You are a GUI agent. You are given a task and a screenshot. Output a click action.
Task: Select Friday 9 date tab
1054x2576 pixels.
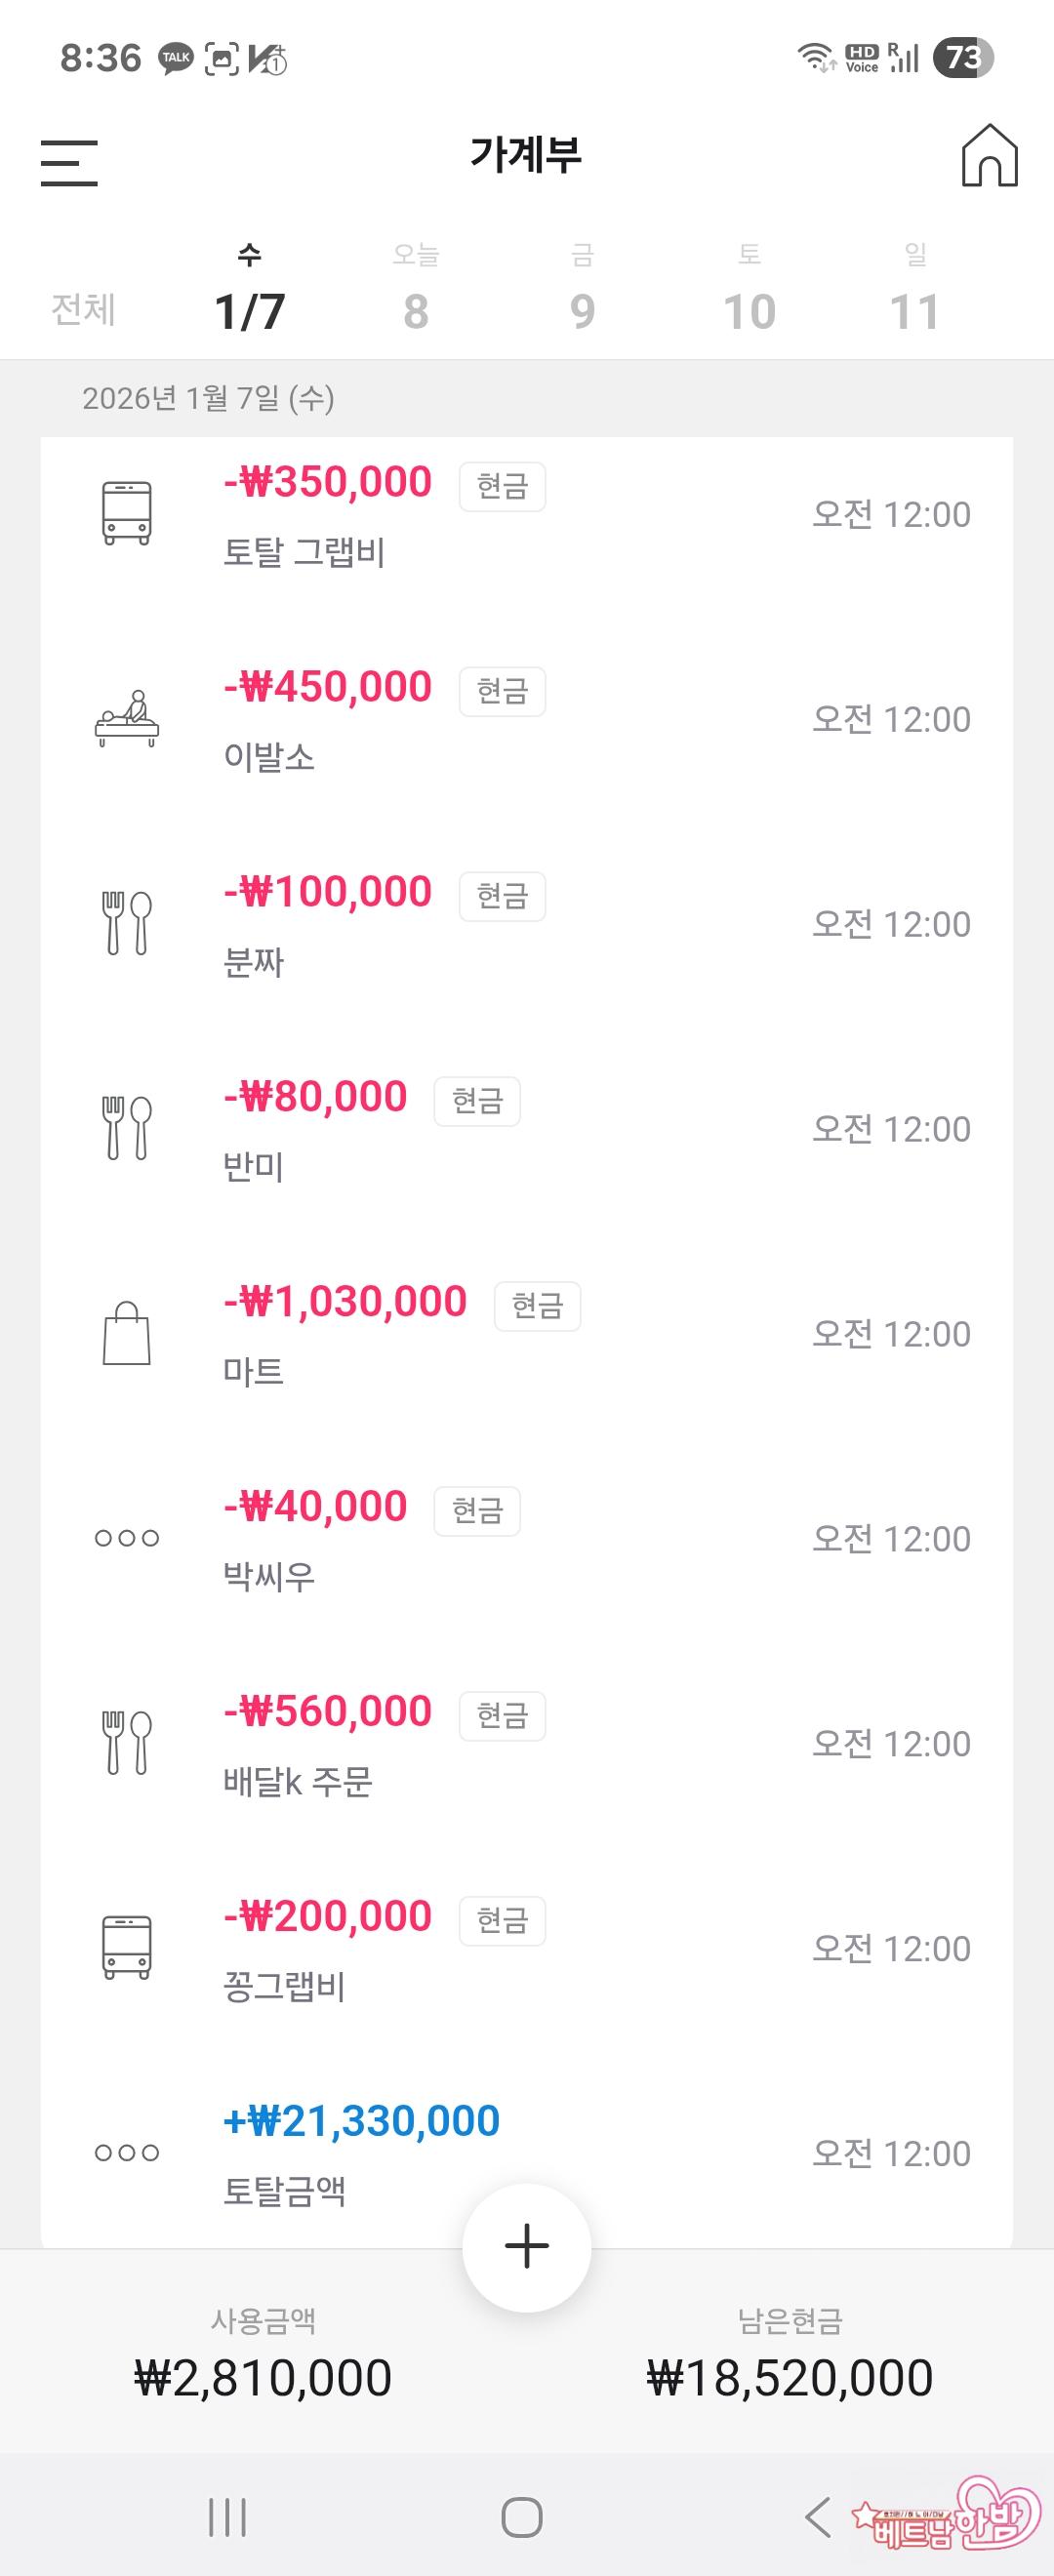point(583,290)
